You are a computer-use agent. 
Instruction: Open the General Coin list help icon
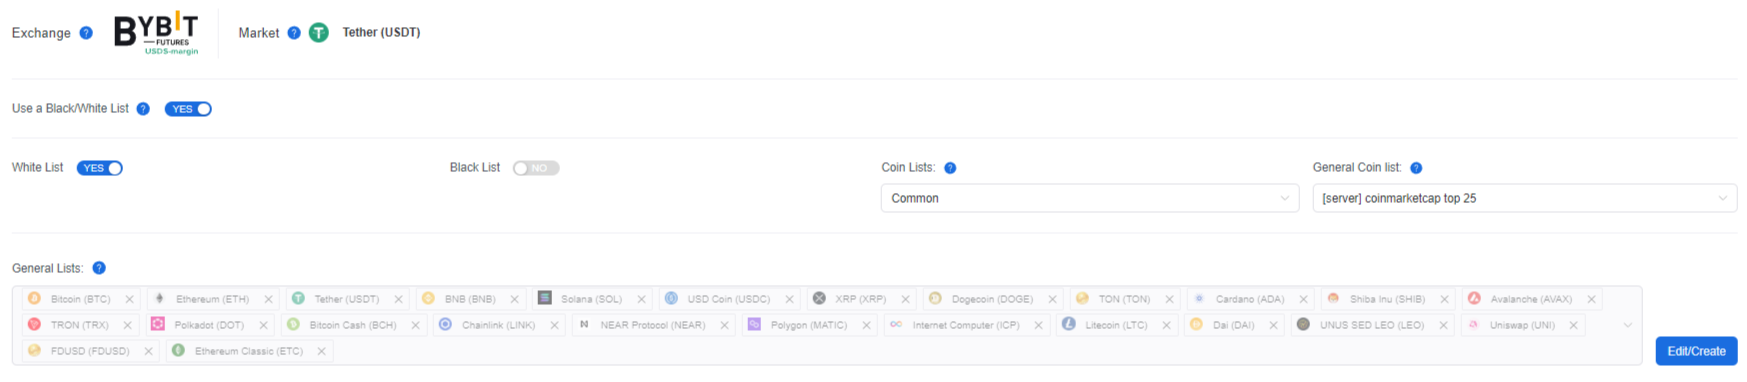coord(1416,168)
